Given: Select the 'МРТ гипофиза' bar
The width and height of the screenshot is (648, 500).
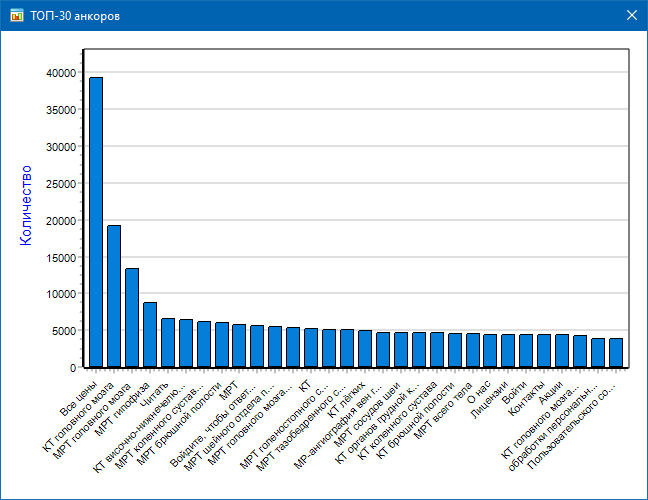Looking at the screenshot, I should click(150, 335).
